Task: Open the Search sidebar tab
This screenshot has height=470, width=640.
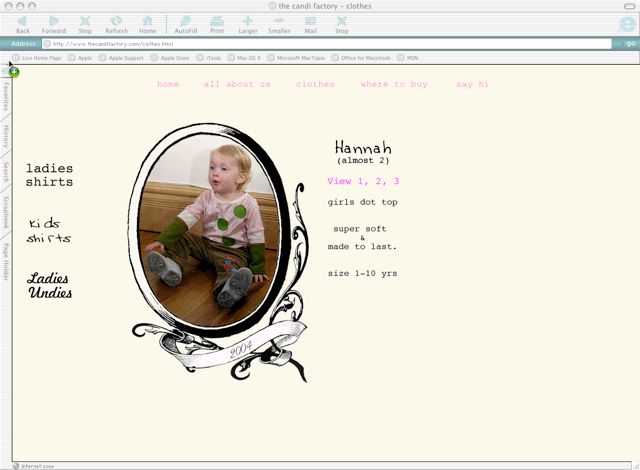Action: 6,172
